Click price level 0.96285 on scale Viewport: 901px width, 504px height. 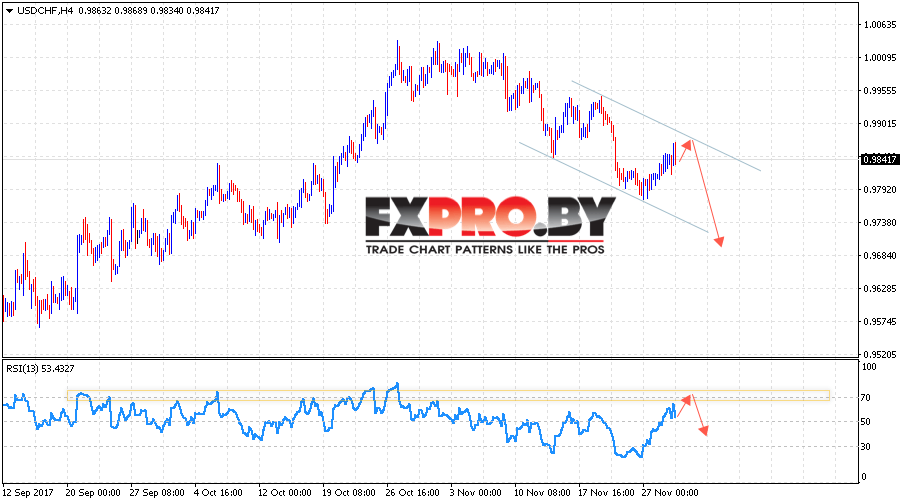[x=880, y=288]
